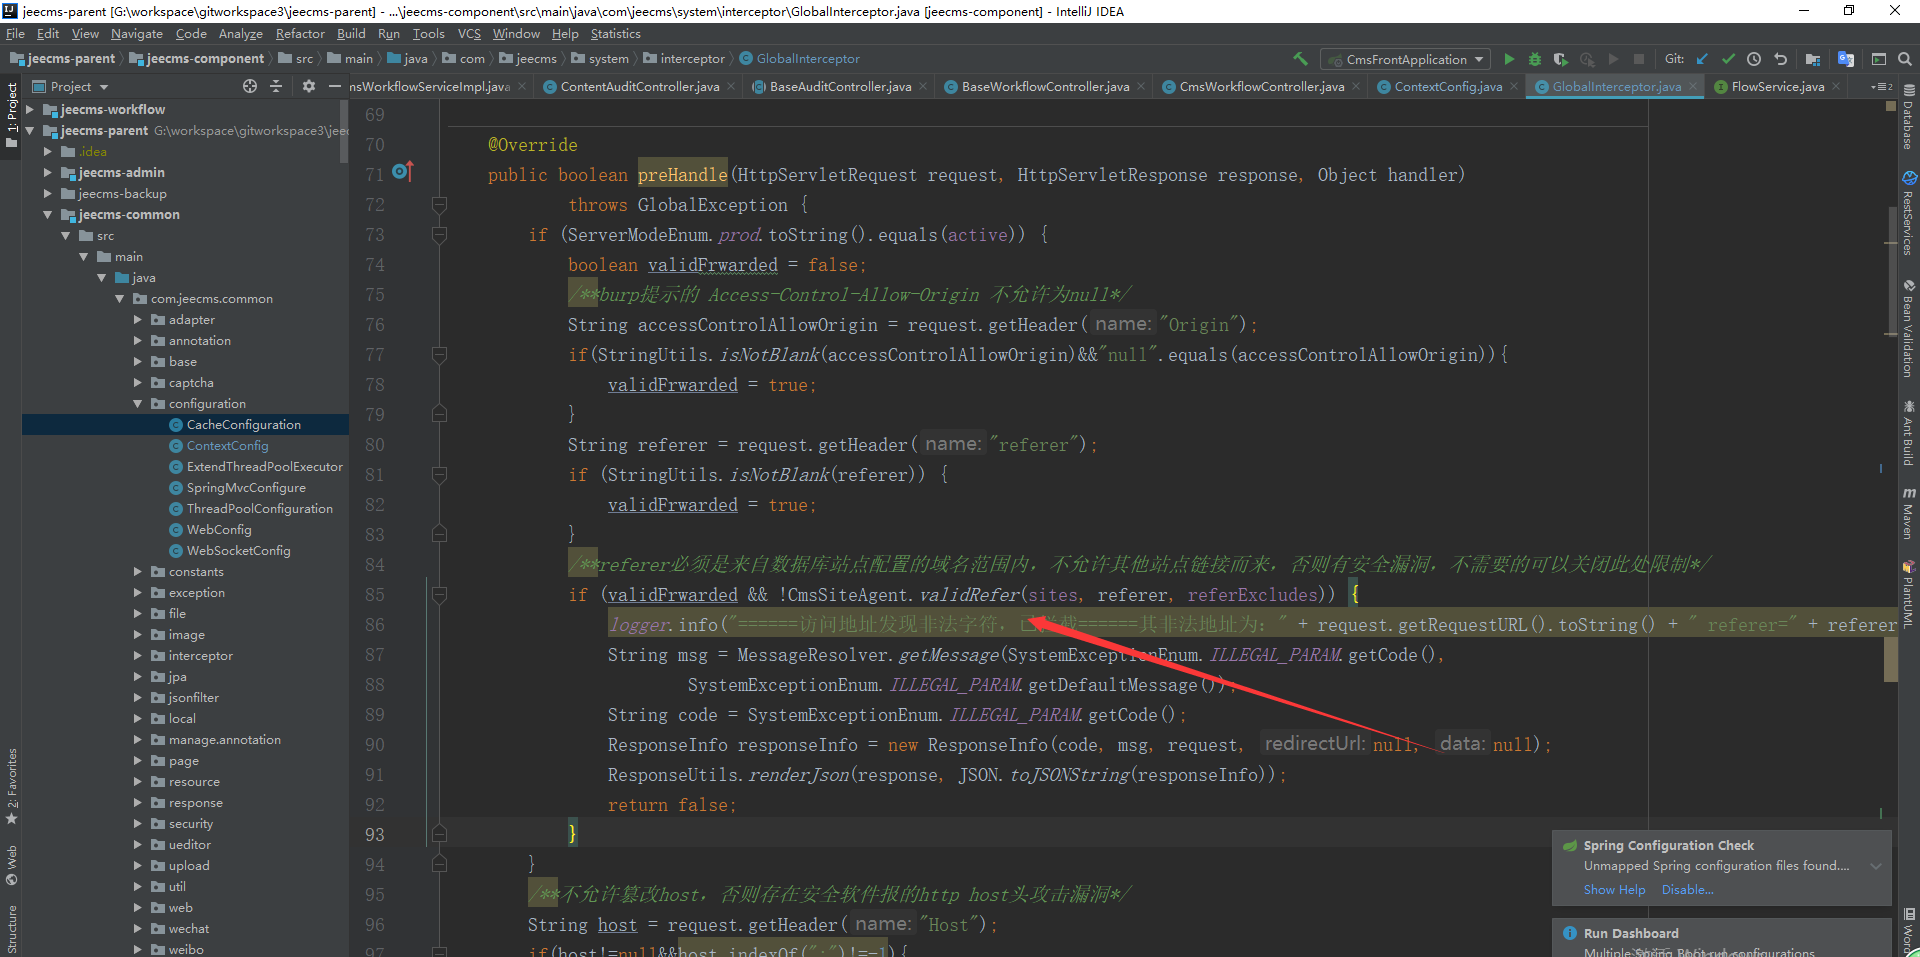
Task: Update project with the blue Git arrow
Action: pos(1702,59)
